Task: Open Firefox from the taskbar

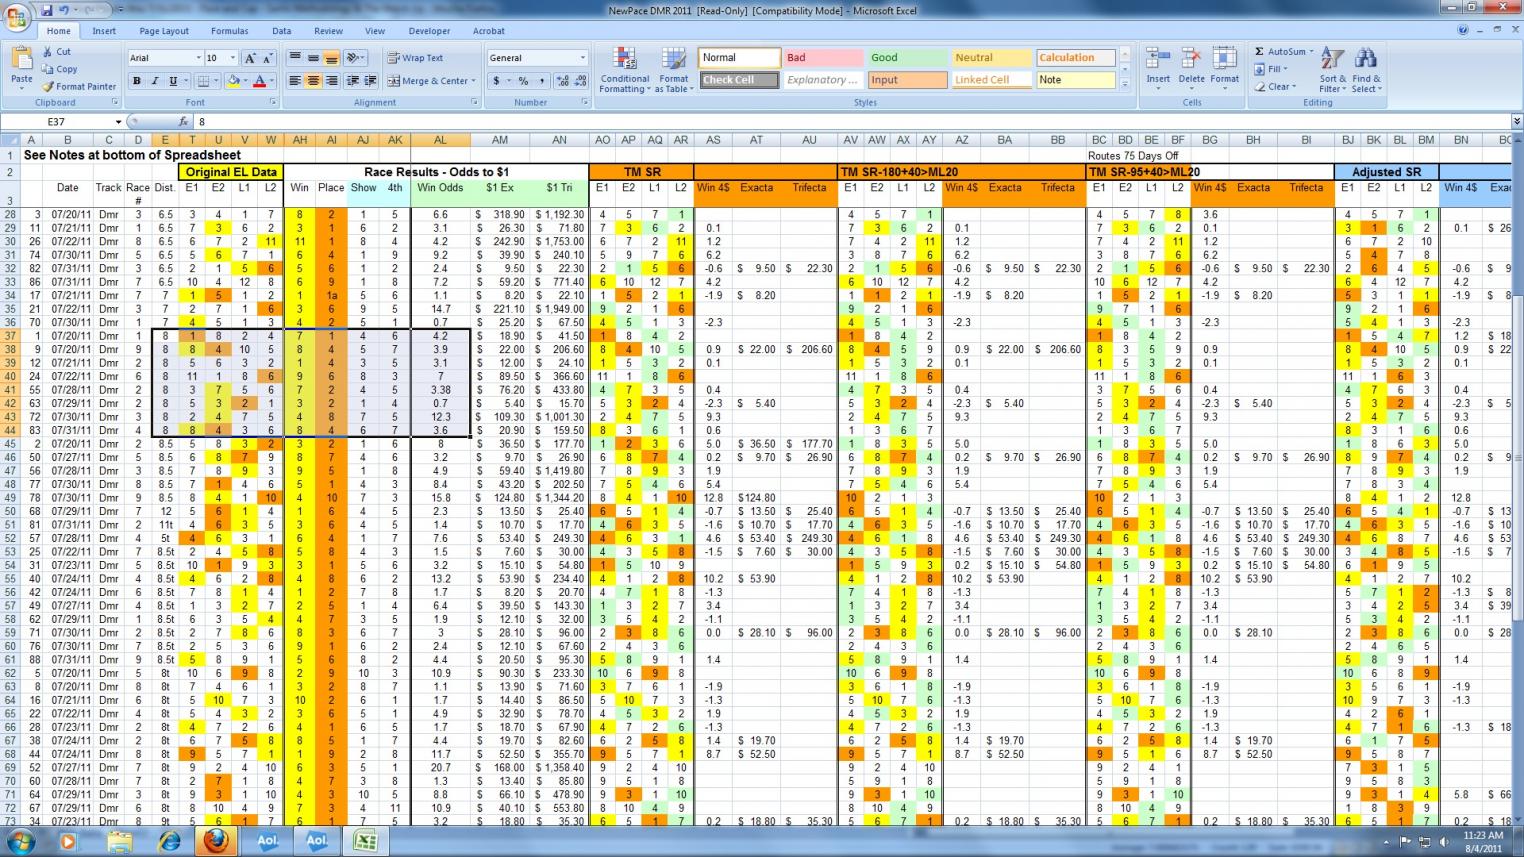Action: click(217, 841)
